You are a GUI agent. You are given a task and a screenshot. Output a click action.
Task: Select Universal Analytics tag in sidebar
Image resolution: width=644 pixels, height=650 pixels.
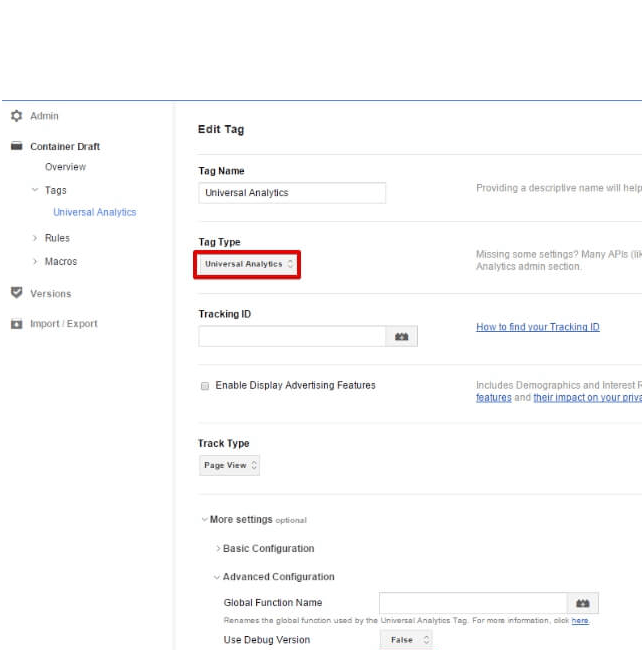point(94,212)
